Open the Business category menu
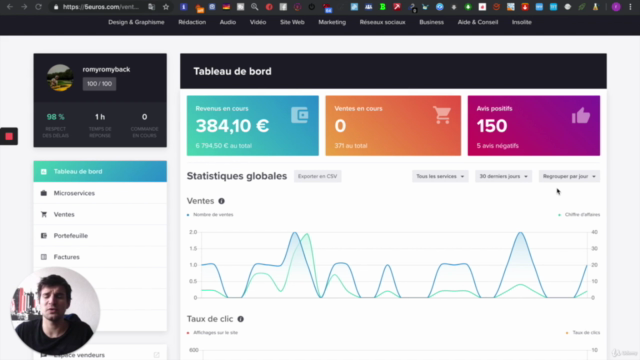The width and height of the screenshot is (640, 360). [x=431, y=22]
